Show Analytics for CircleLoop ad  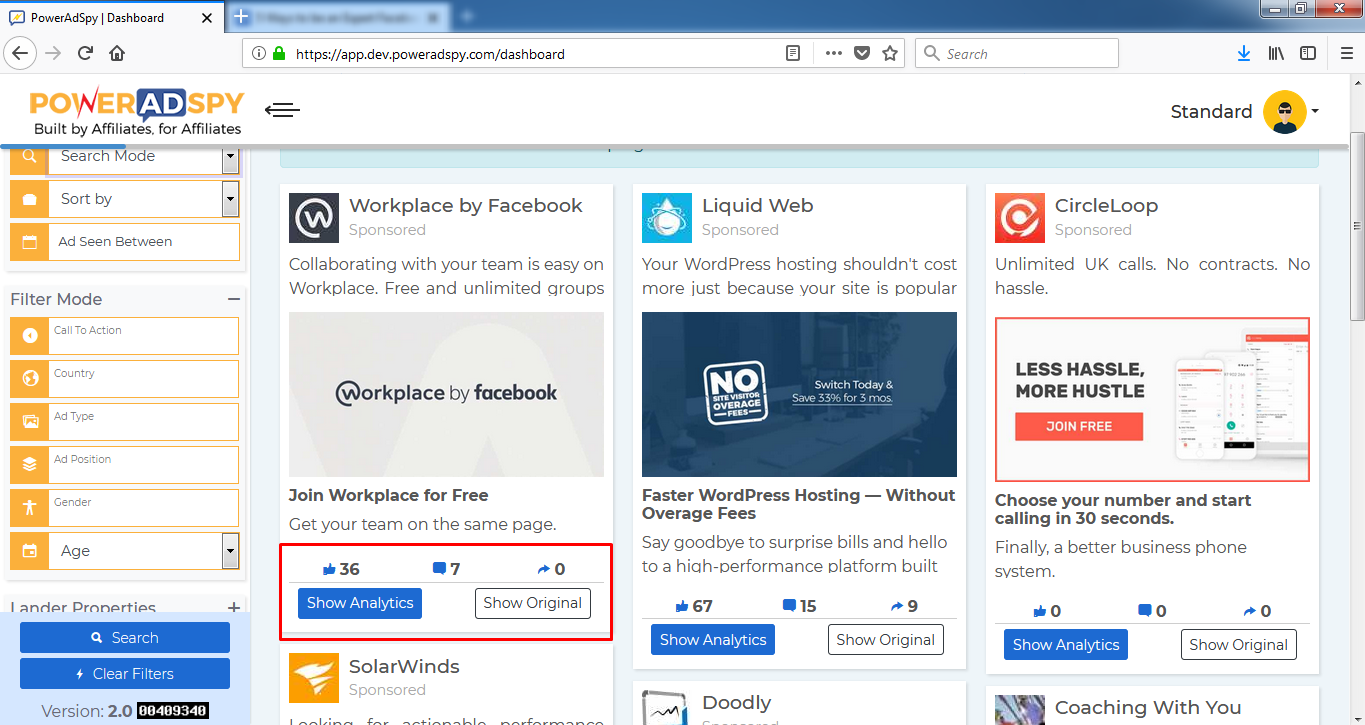point(1066,645)
